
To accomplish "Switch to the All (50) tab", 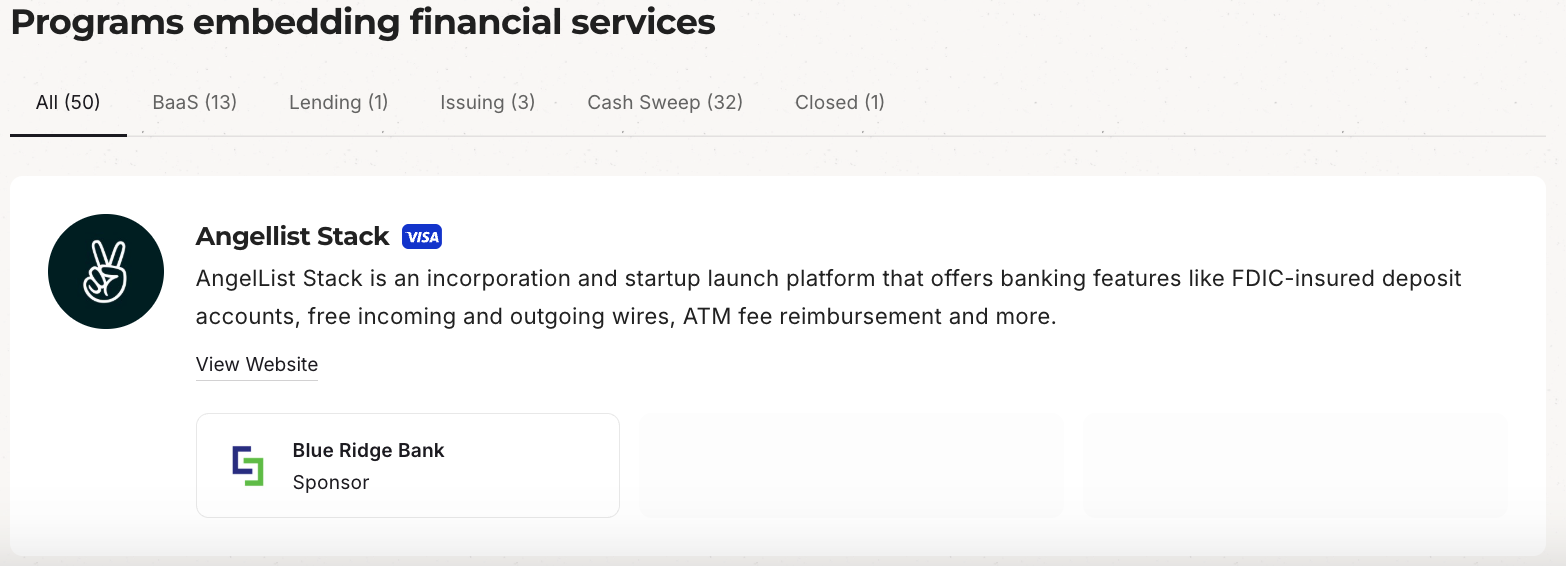I will (x=68, y=102).
